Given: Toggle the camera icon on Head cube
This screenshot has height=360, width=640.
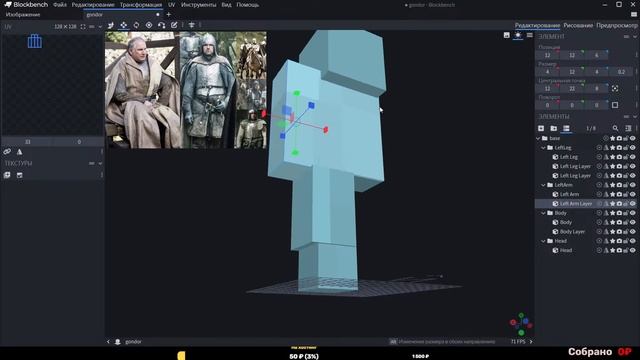Looking at the screenshot, I should tap(619, 250).
